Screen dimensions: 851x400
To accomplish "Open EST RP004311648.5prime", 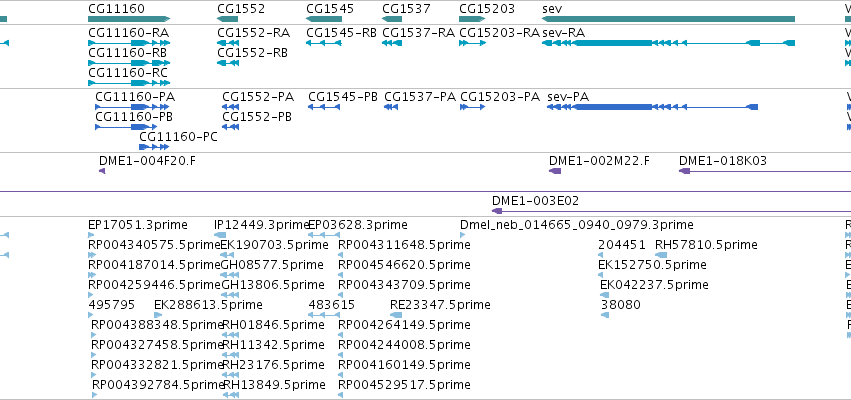I will click(x=340, y=255).
